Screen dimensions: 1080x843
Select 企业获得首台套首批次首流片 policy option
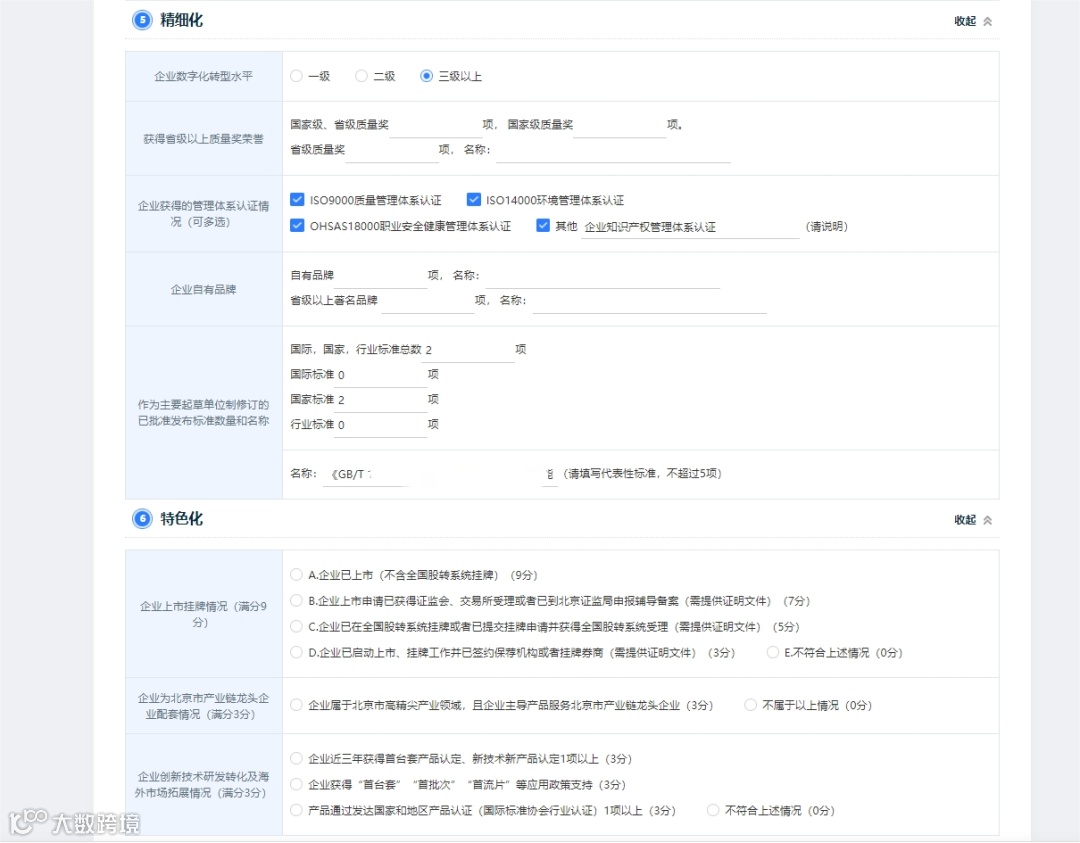pos(296,784)
